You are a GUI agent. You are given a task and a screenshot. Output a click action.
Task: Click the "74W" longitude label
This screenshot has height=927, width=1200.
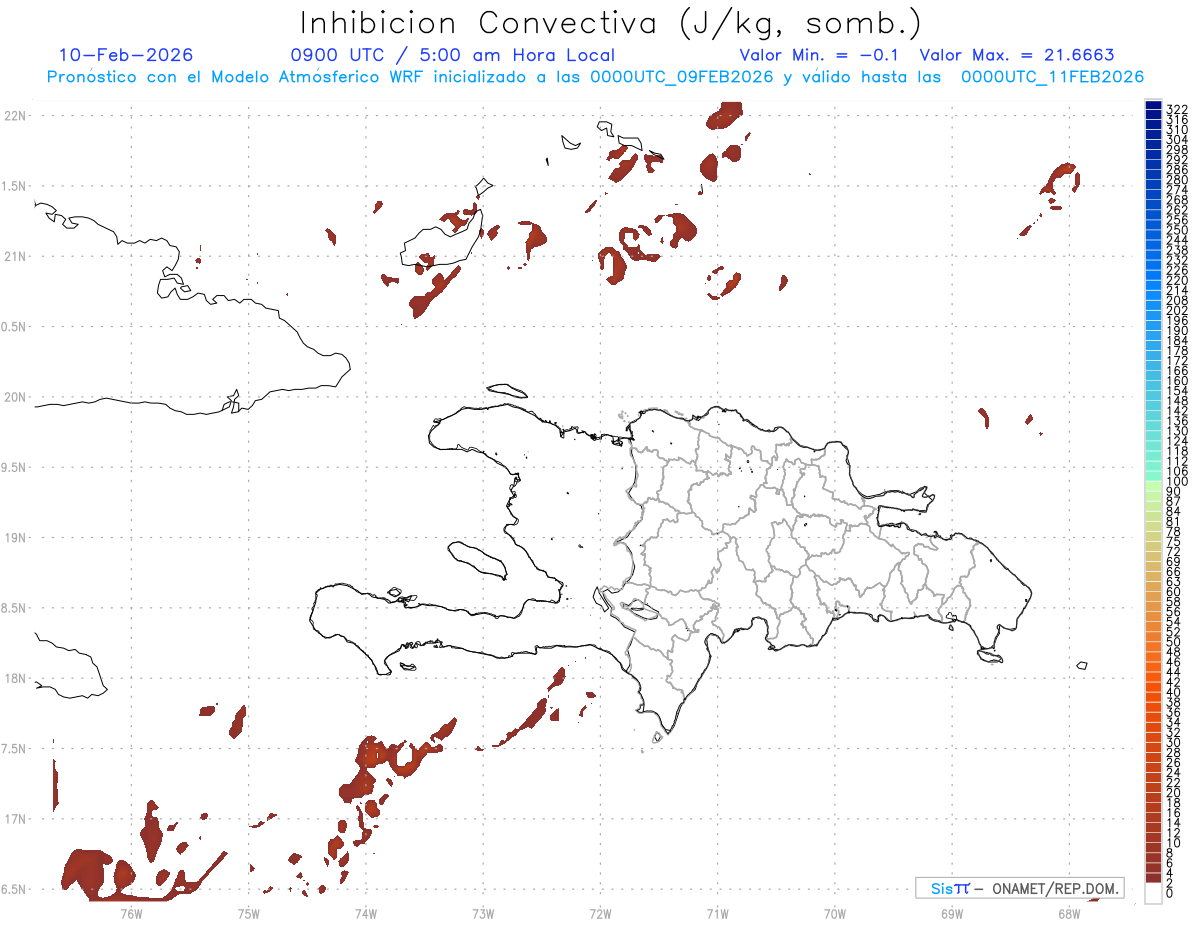(366, 912)
